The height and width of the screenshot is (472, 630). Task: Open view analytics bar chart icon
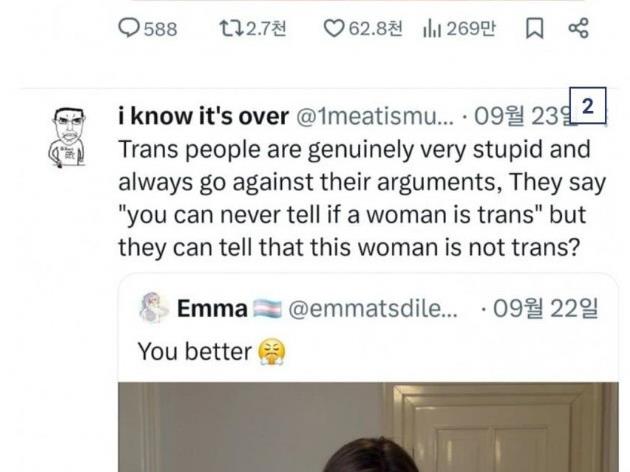tap(432, 29)
